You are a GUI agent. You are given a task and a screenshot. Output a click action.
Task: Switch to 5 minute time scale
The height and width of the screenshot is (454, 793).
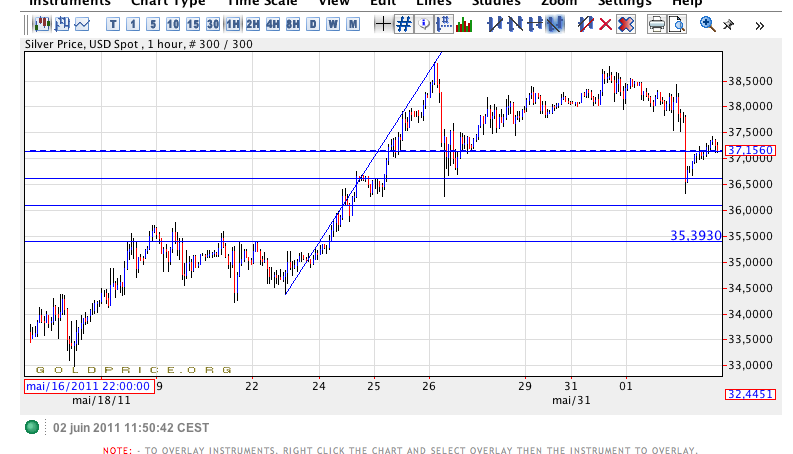click(153, 24)
